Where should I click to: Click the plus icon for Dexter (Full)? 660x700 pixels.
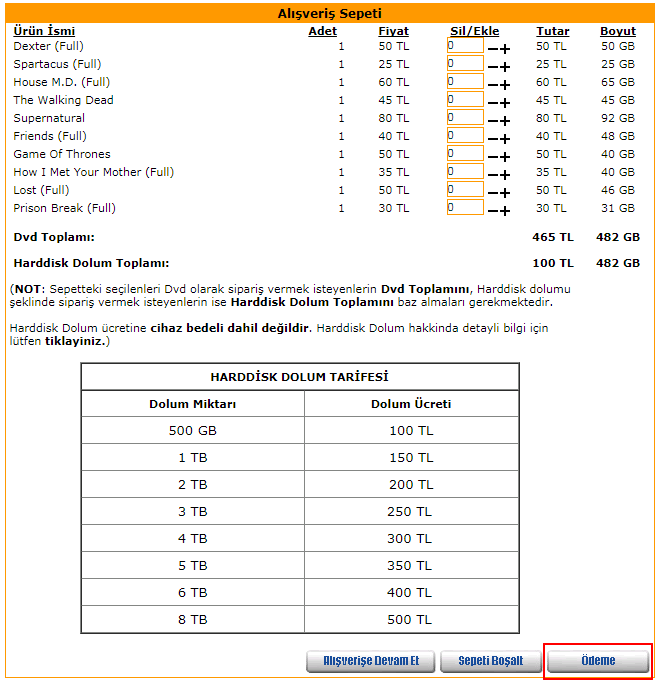[505, 49]
